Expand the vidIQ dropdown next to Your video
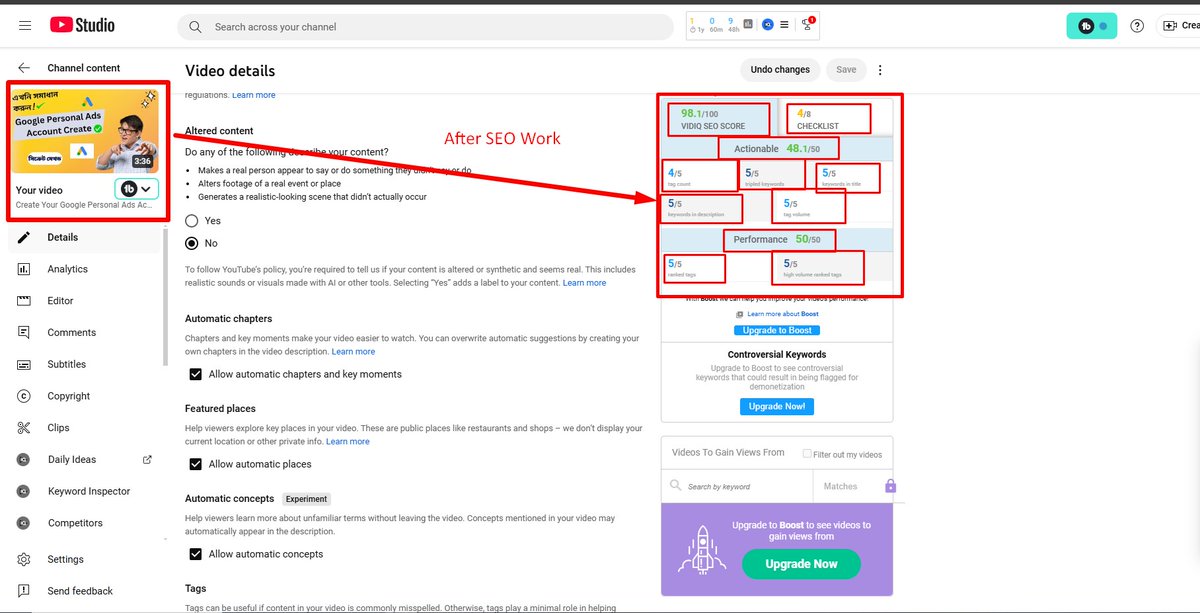Screen dimensions: 1200x613 [138, 189]
